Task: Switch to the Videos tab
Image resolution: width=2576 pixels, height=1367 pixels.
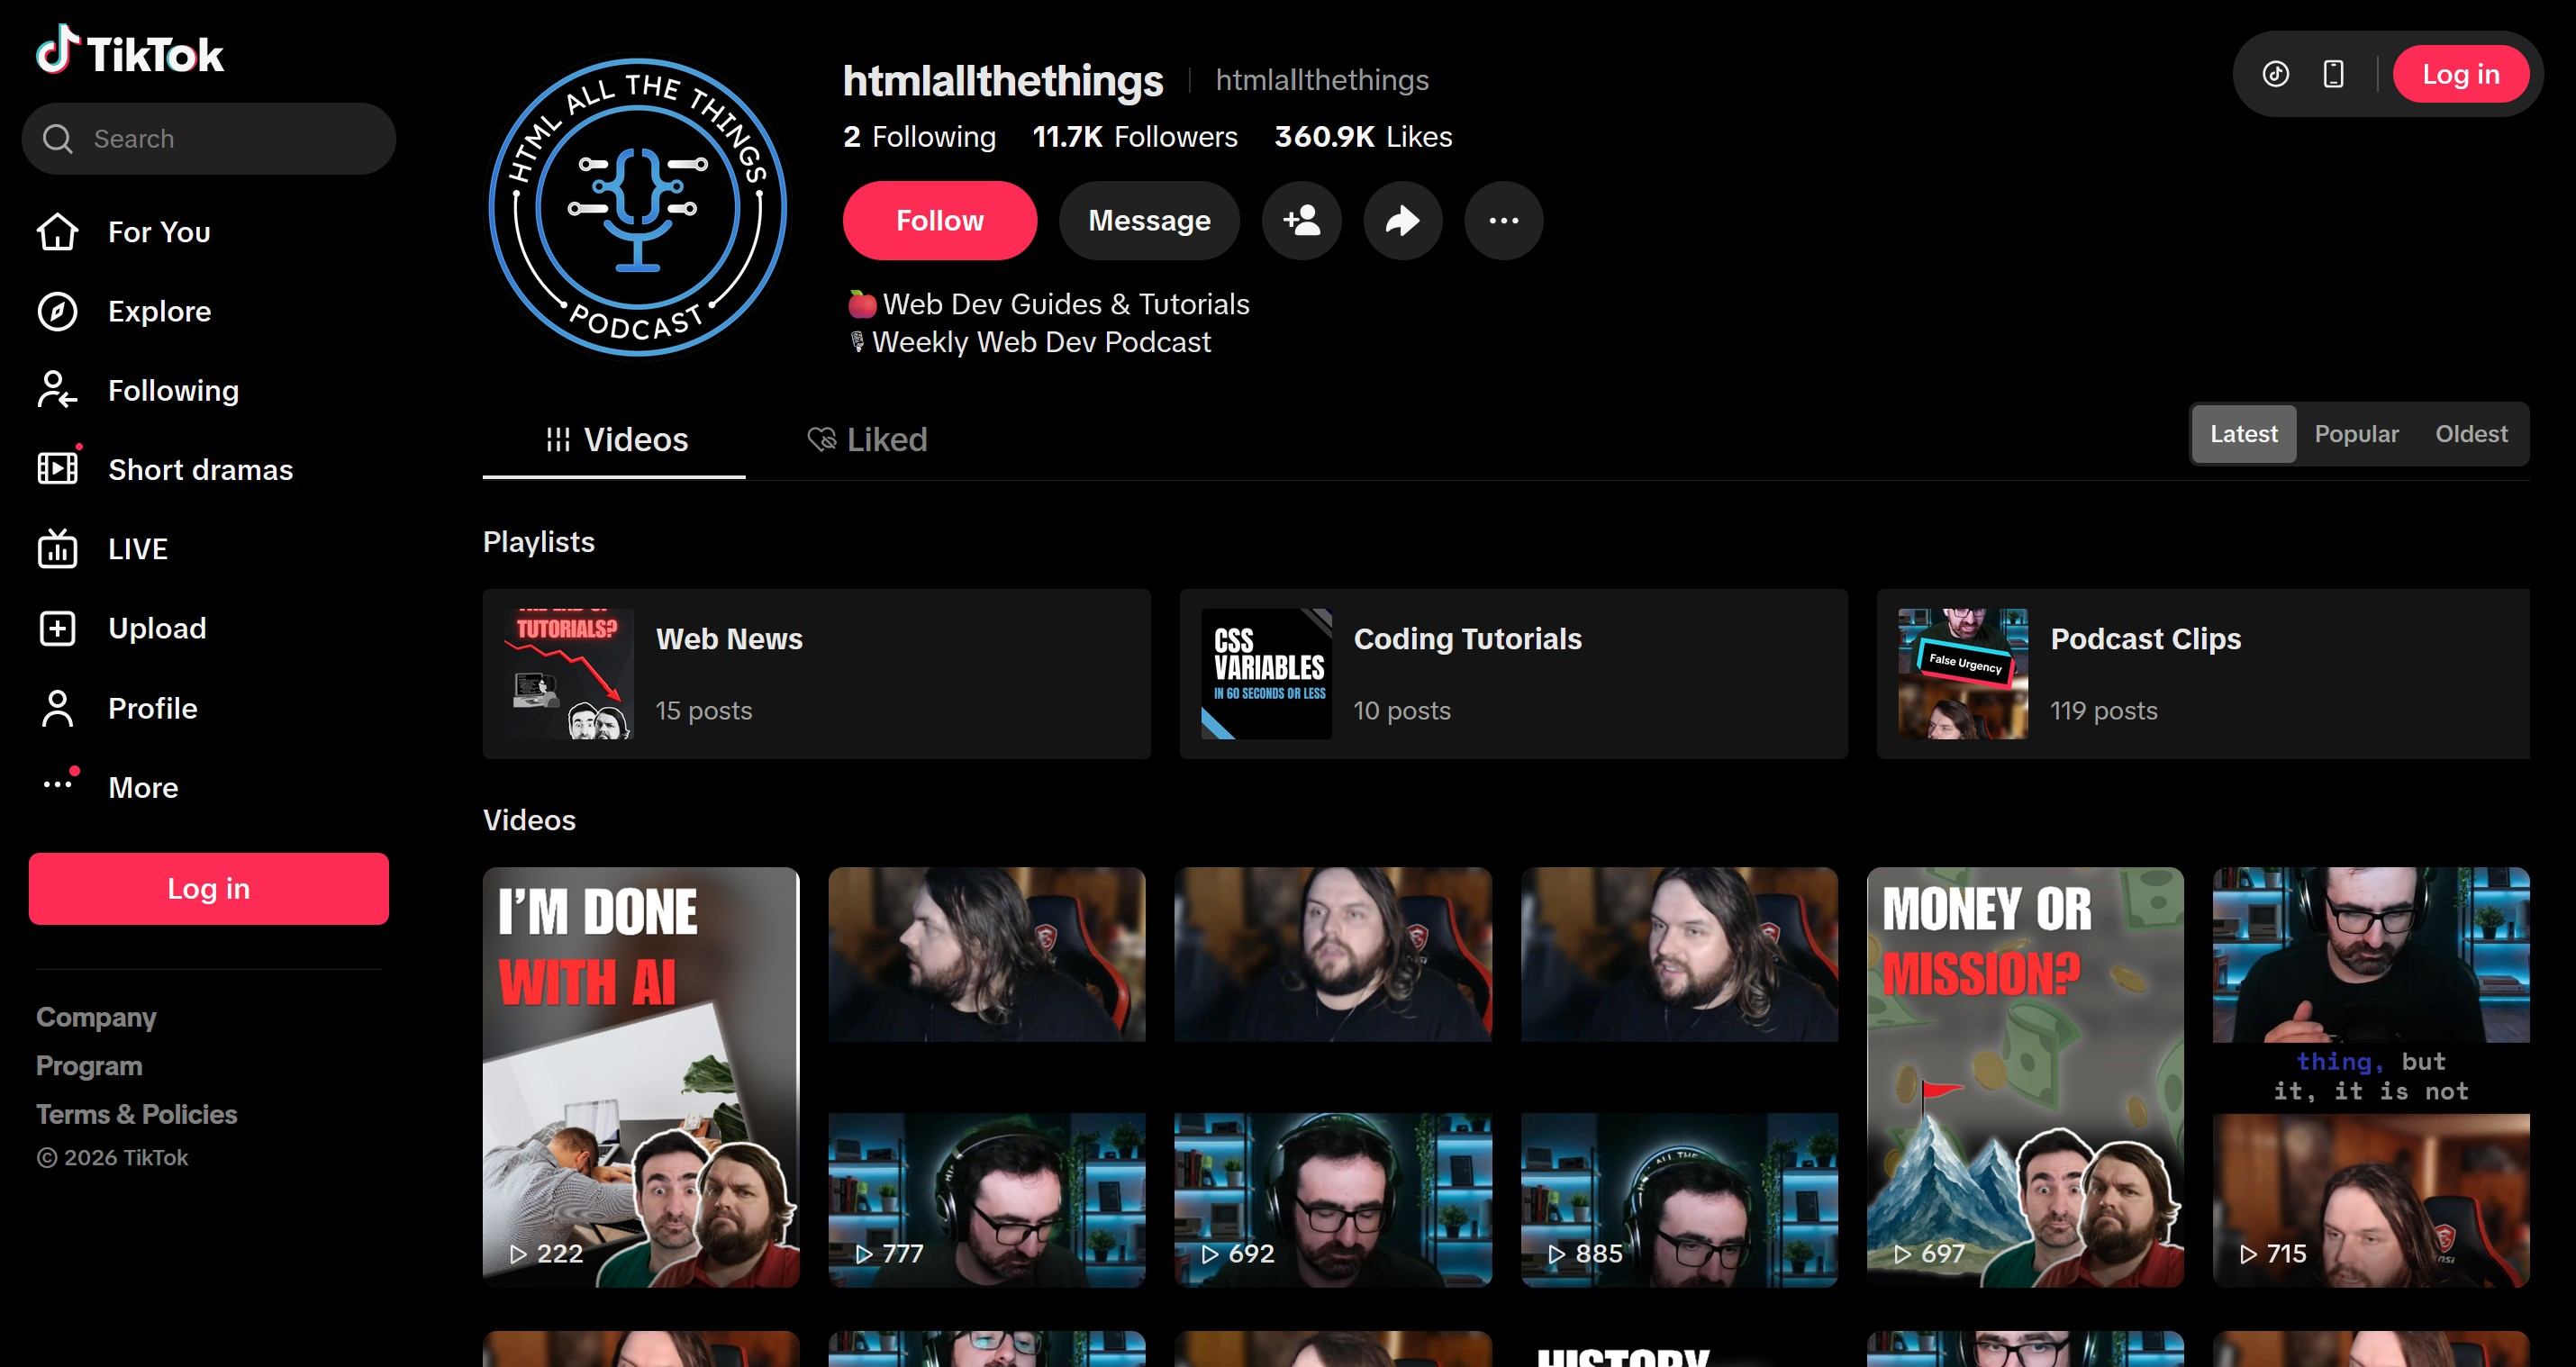Action: (x=614, y=440)
